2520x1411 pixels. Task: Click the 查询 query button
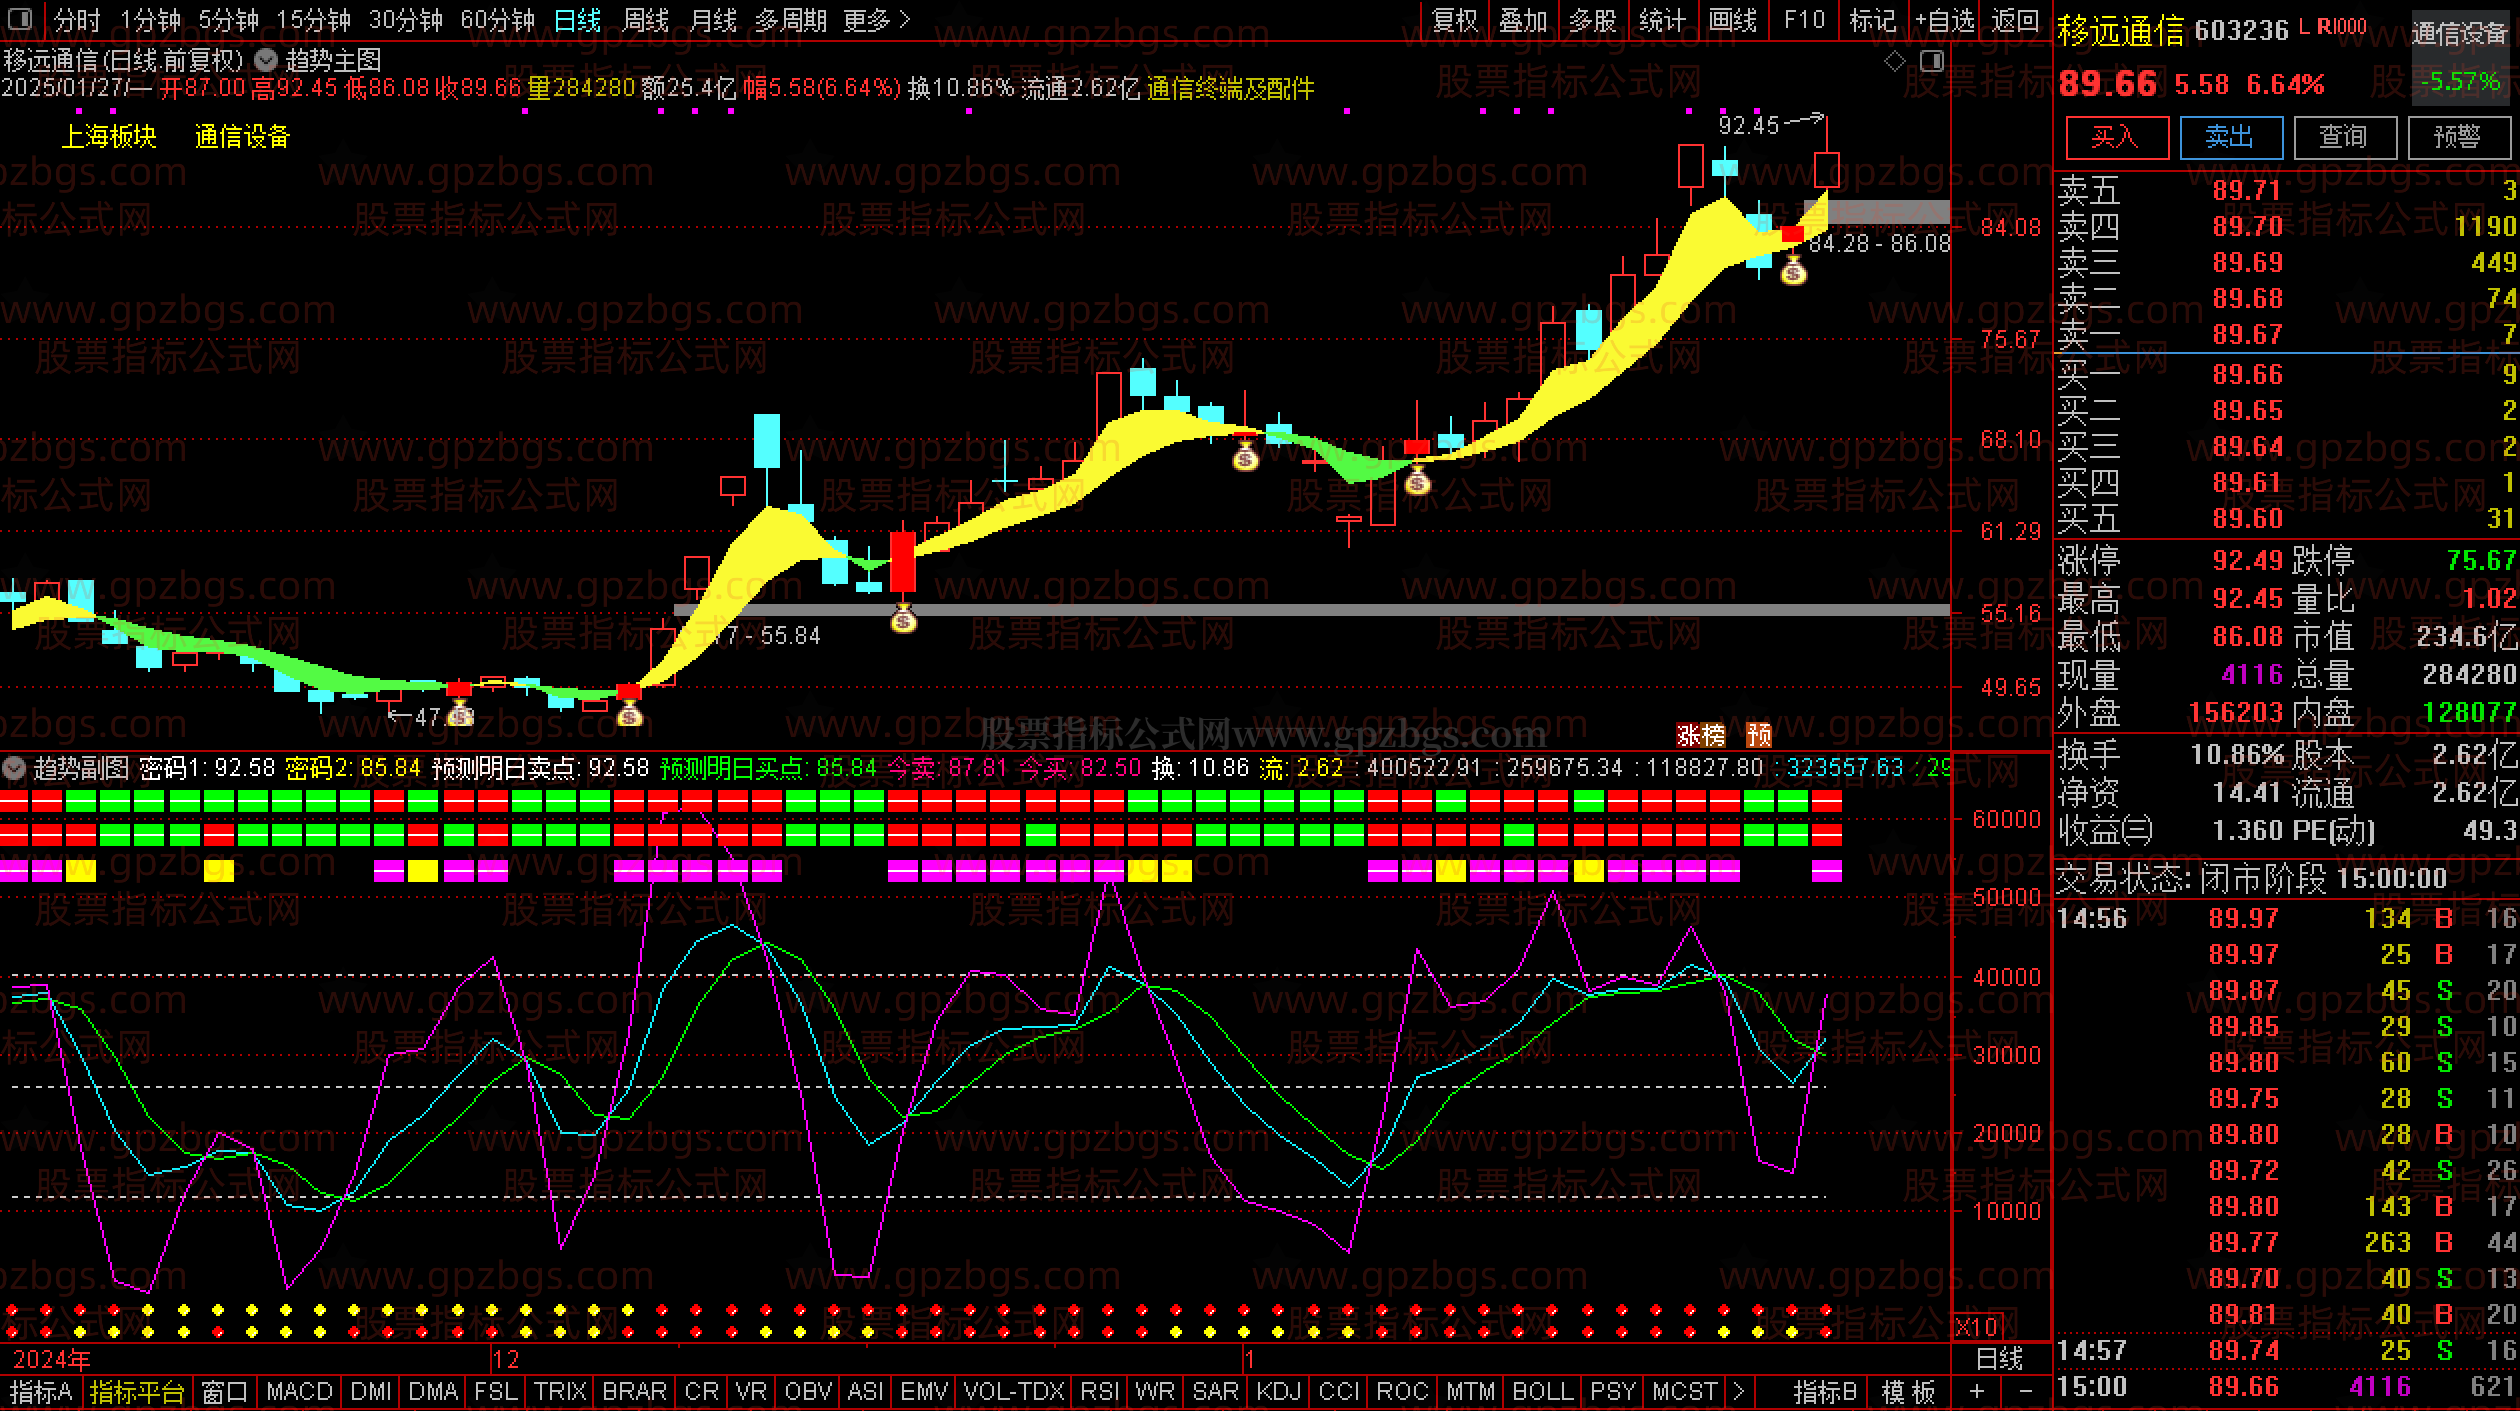click(x=2344, y=137)
